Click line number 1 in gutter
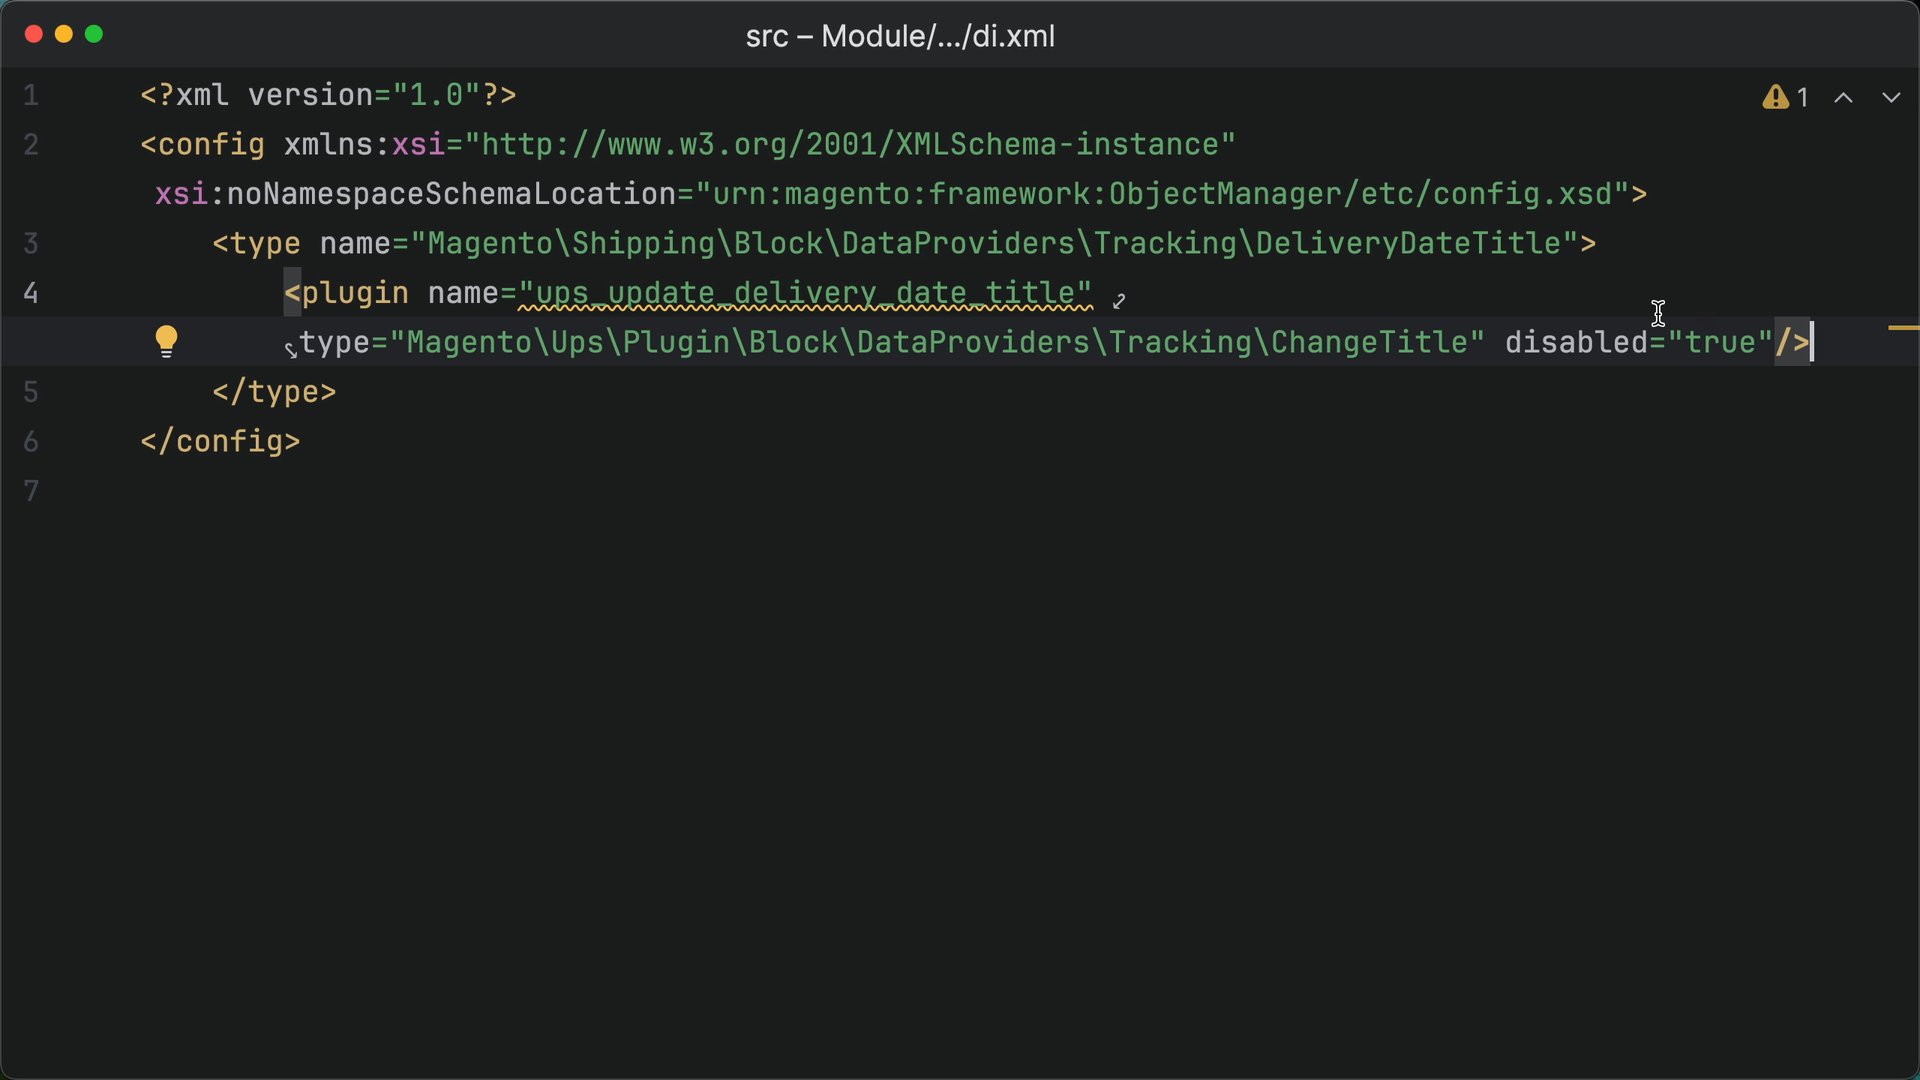Viewport: 1920px width, 1080px height. (31, 95)
